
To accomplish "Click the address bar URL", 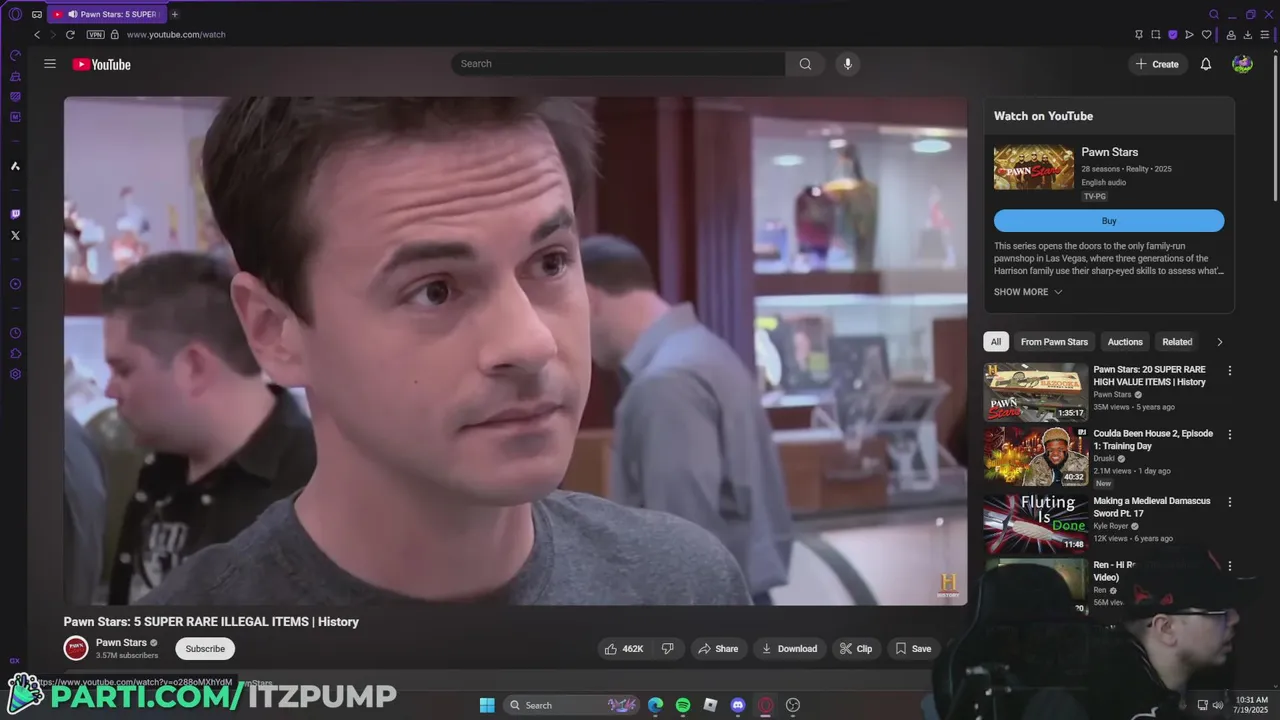I will [x=176, y=34].
